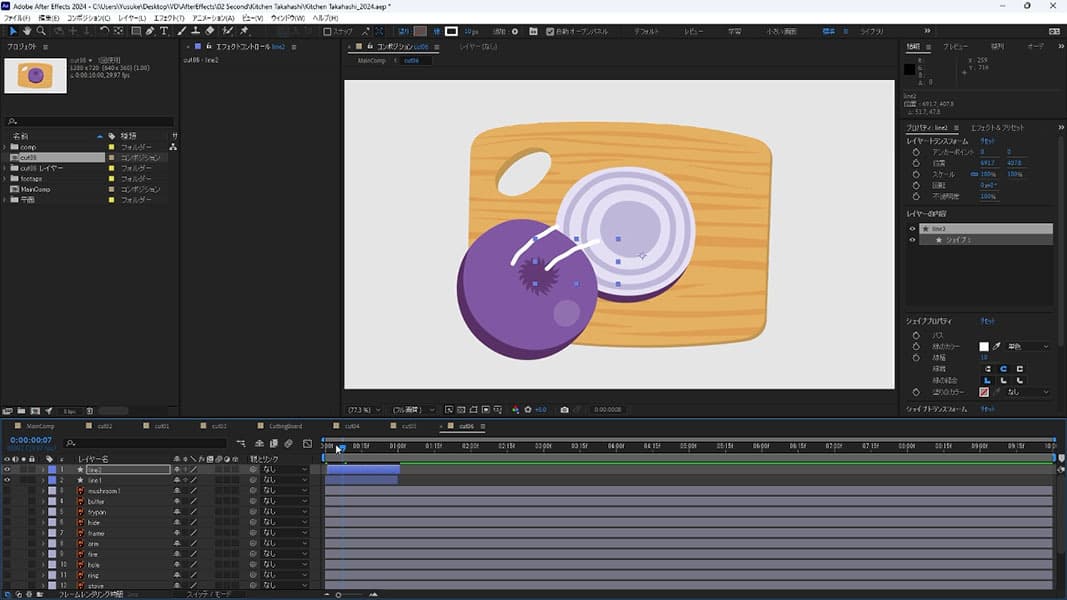Click the current timecode 0:00:00:07 field
This screenshot has width=1067, height=600.
pos(31,440)
